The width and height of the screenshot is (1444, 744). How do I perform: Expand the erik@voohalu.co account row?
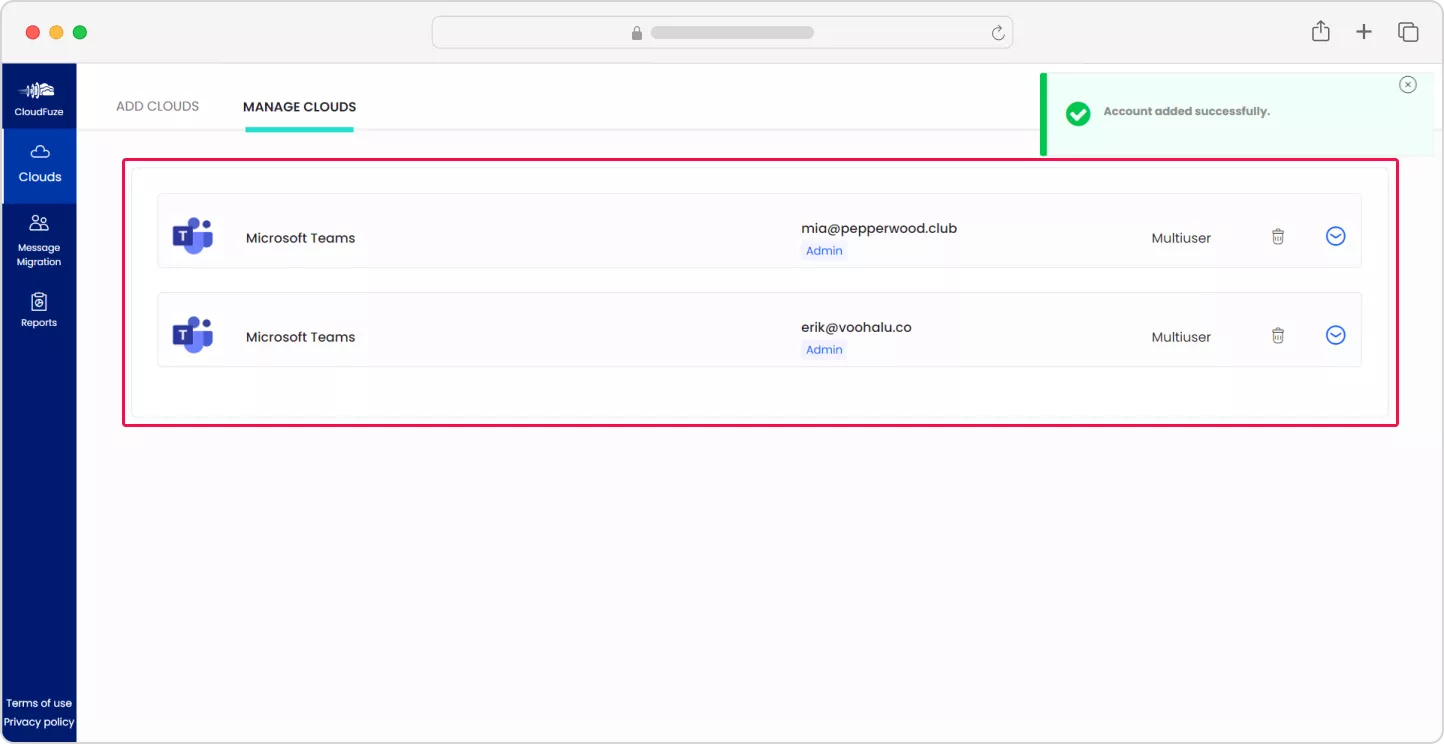(1335, 336)
